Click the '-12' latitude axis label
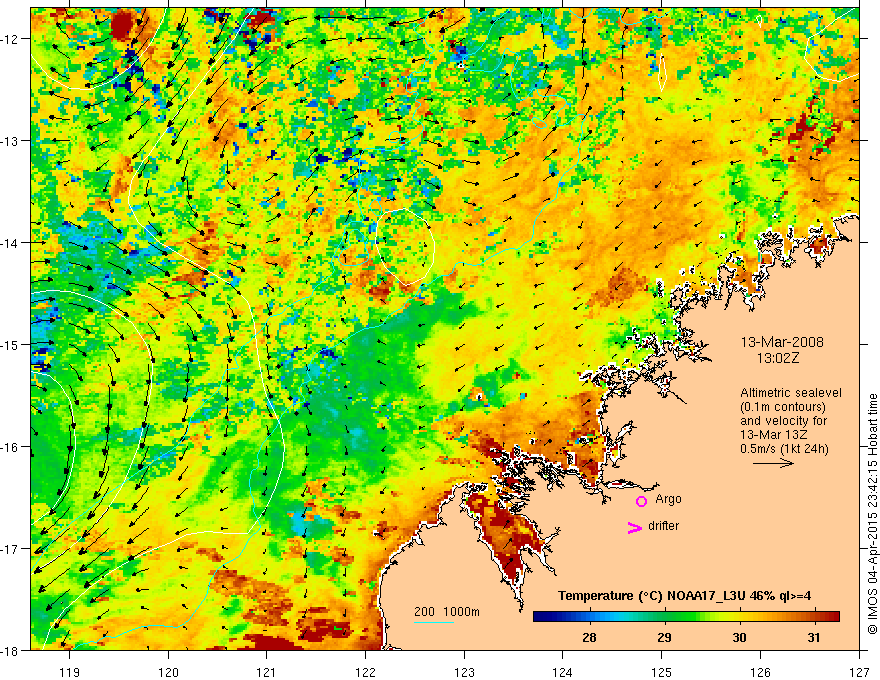This screenshot has height=680, width=880. [11, 39]
